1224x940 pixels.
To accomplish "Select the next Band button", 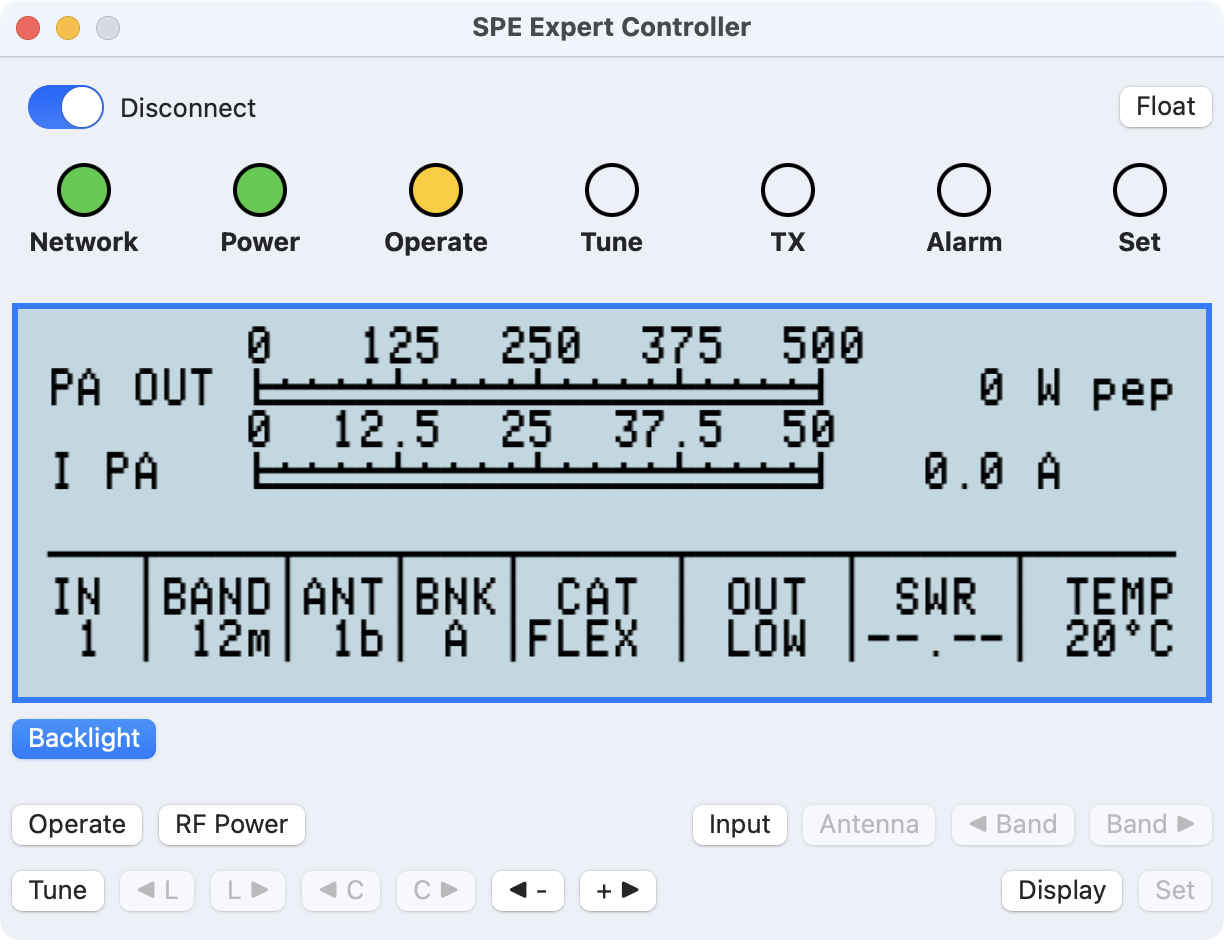I will coord(1151,825).
